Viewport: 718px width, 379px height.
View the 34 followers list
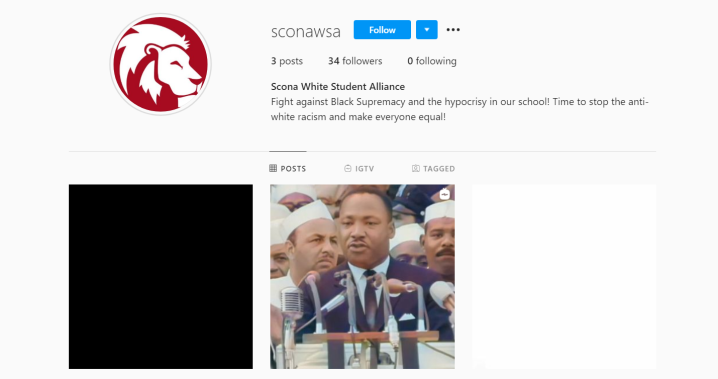pyautogui.click(x=355, y=61)
